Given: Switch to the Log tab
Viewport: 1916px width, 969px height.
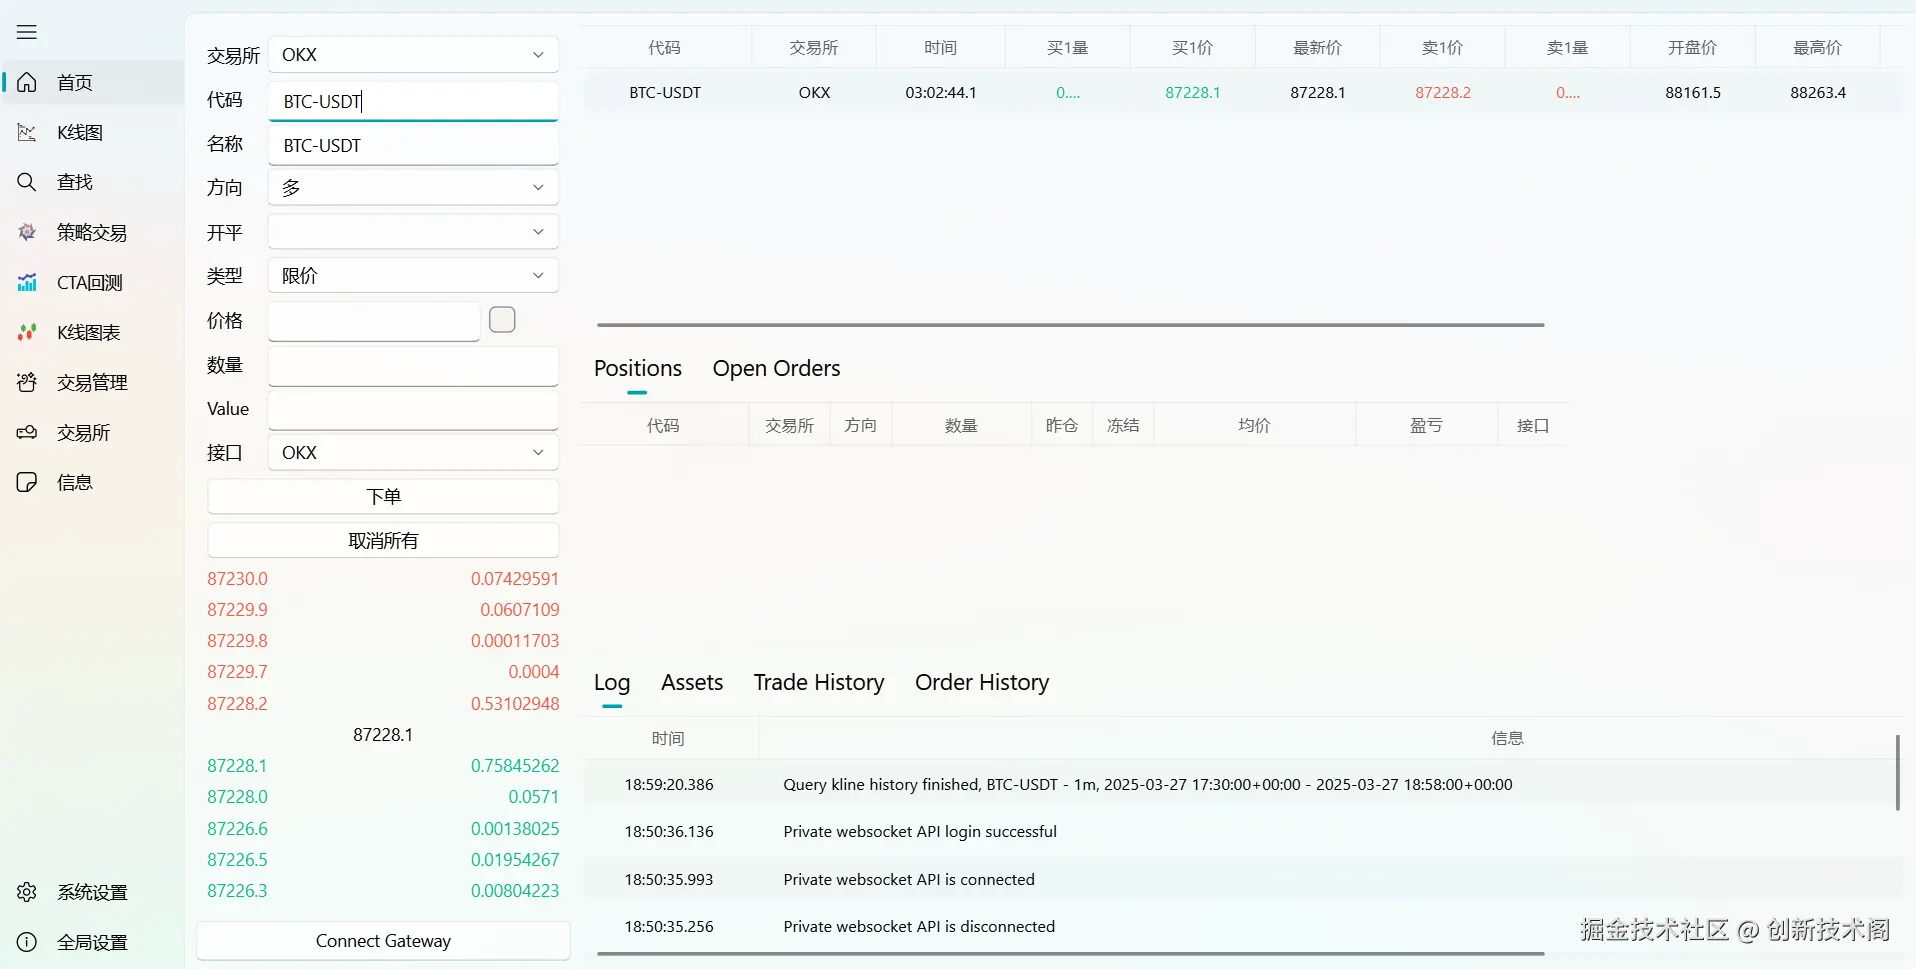Looking at the screenshot, I should [x=612, y=683].
